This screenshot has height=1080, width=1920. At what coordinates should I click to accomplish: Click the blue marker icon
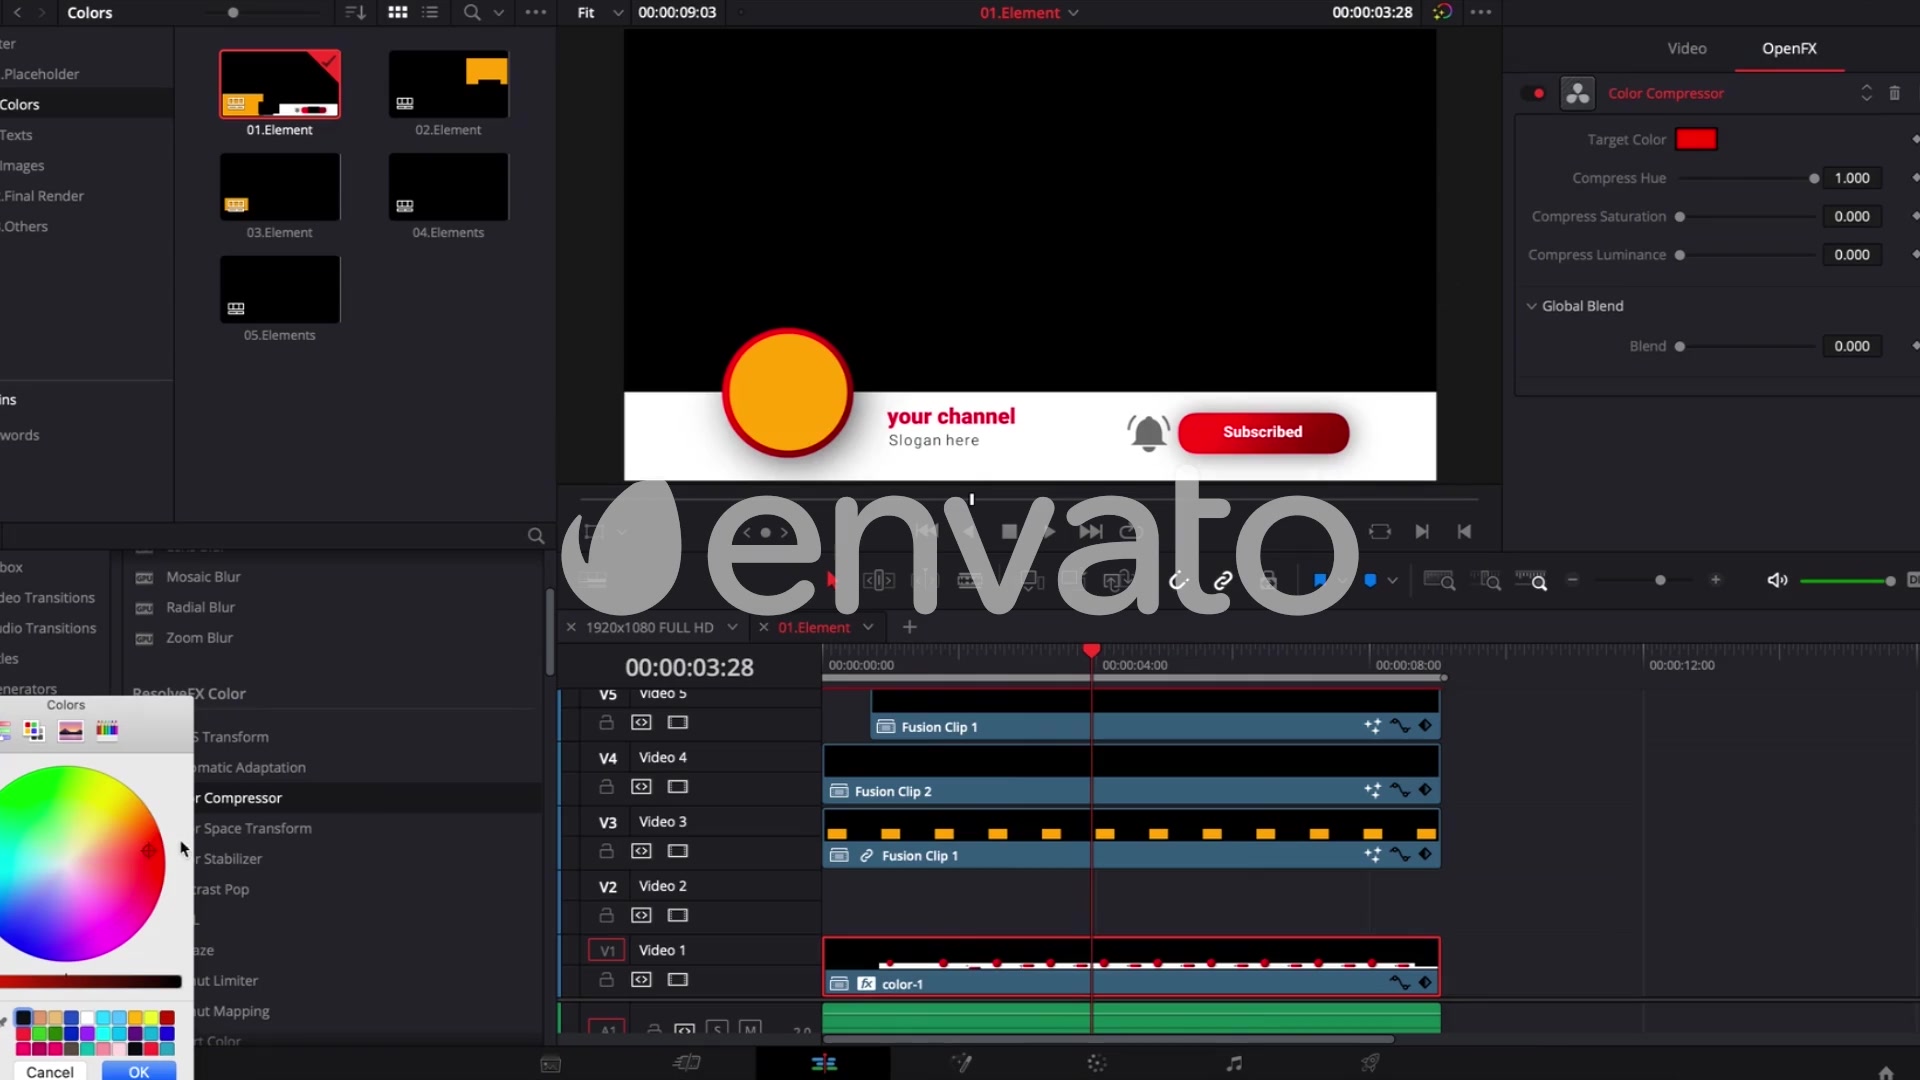(x=1370, y=580)
